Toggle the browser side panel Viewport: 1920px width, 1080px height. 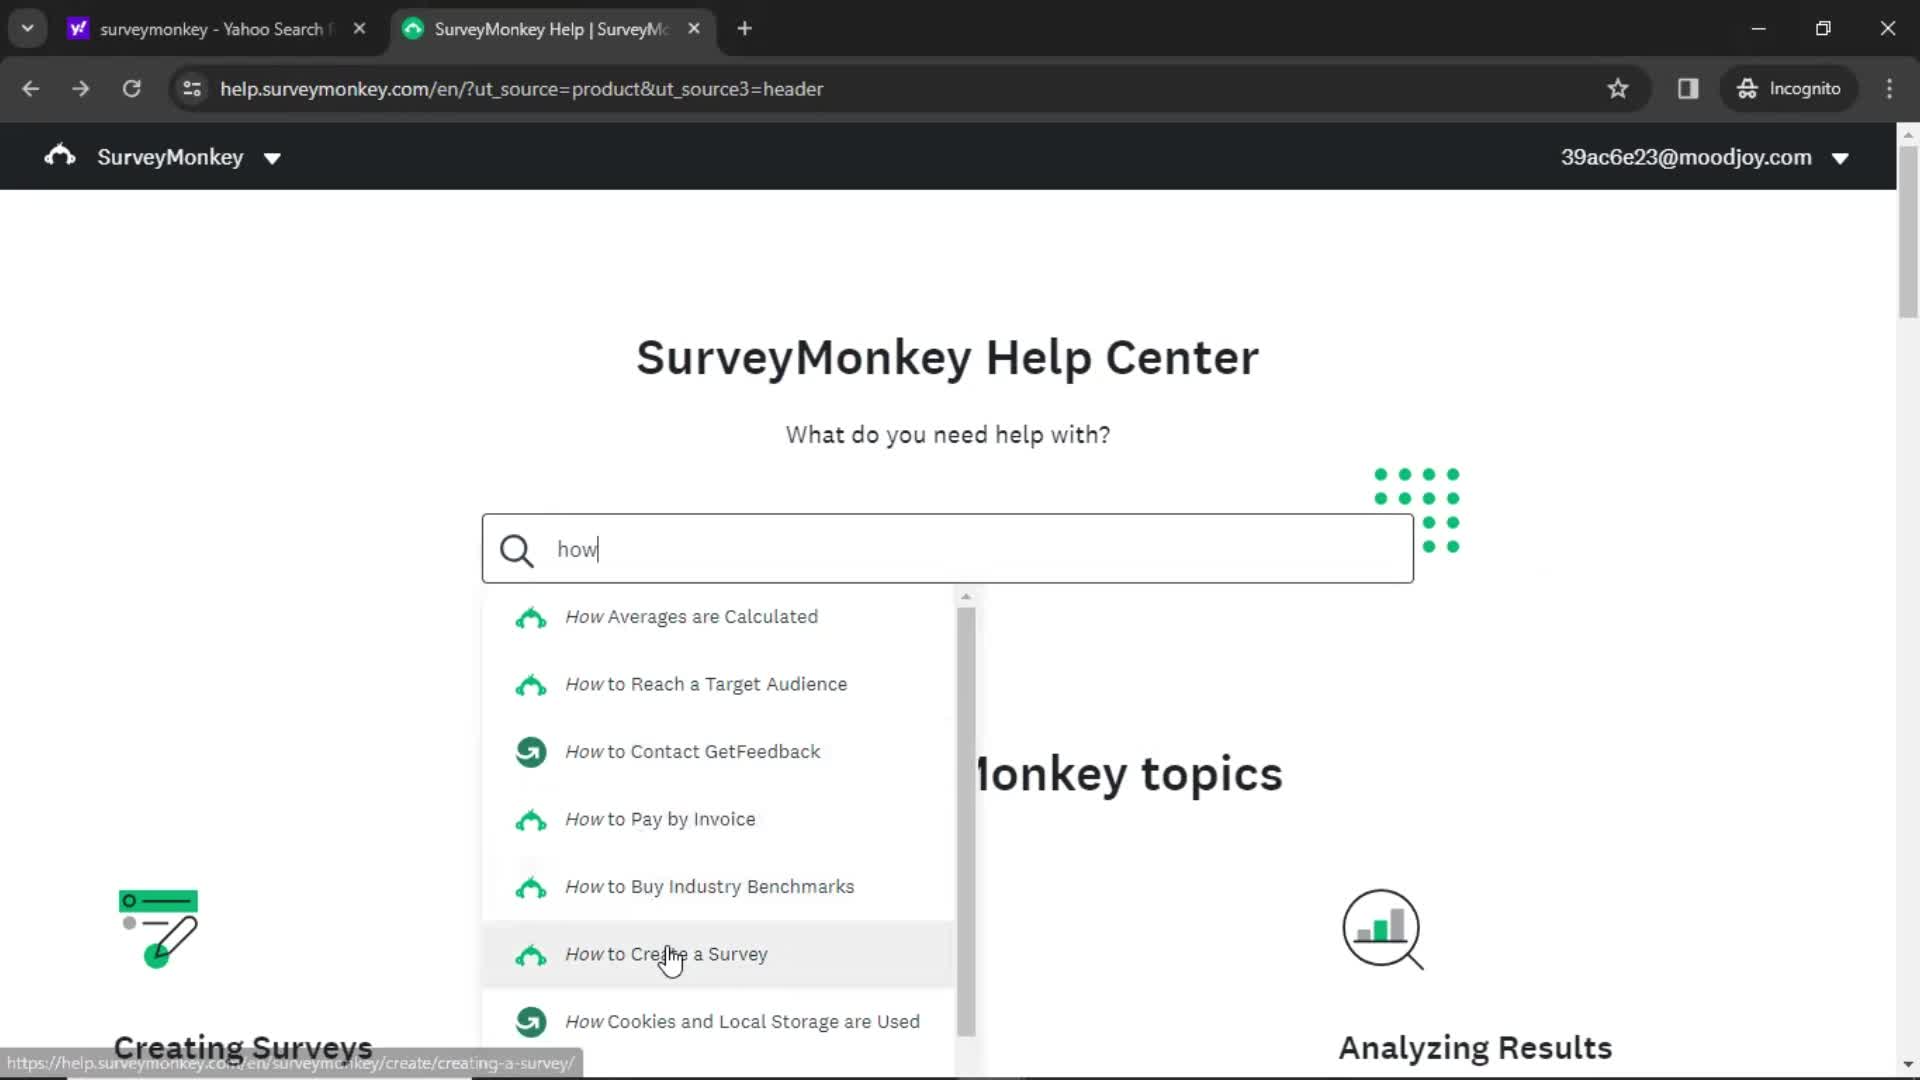pyautogui.click(x=1688, y=89)
